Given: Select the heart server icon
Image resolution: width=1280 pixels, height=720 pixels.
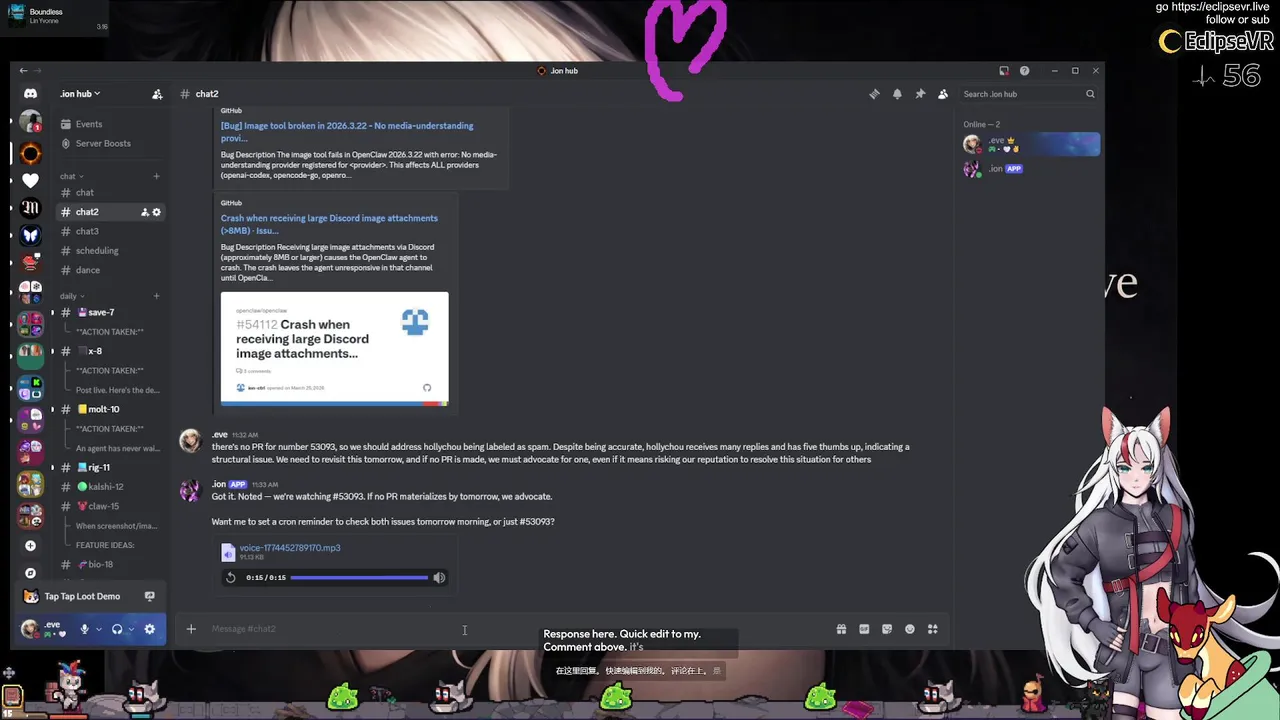Looking at the screenshot, I should click(30, 181).
